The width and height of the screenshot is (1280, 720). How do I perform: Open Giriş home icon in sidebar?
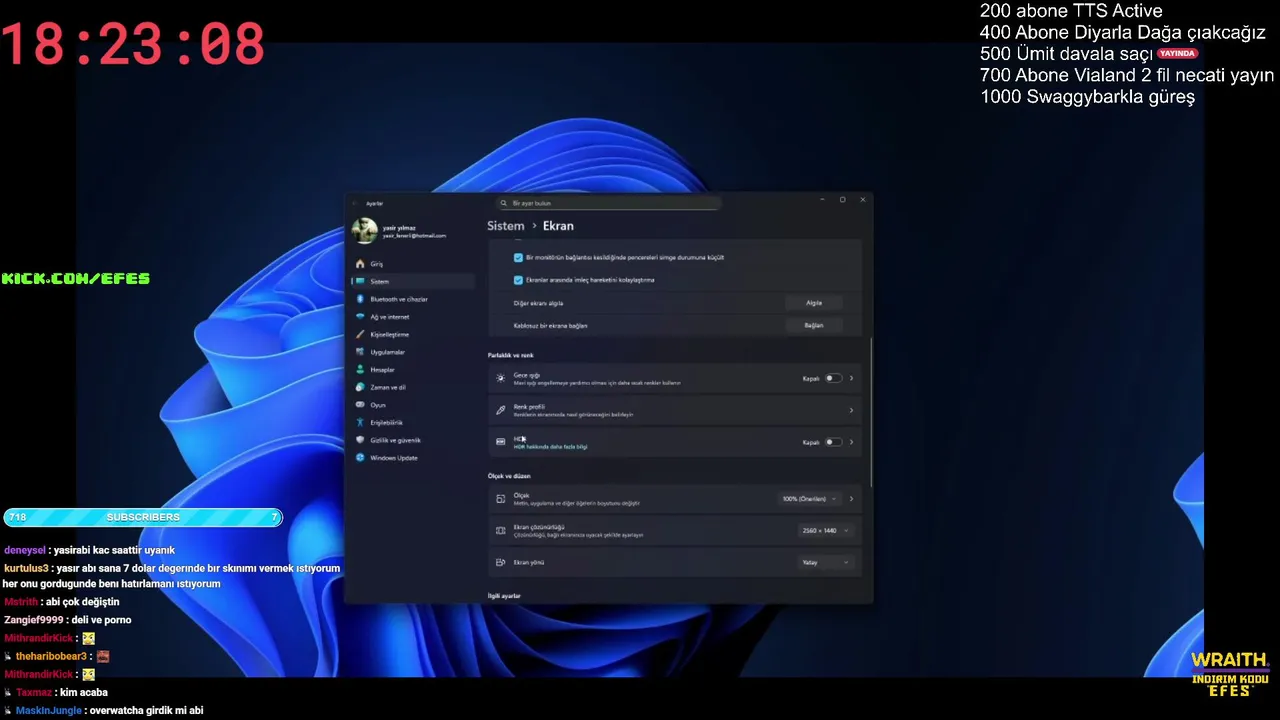click(x=360, y=264)
